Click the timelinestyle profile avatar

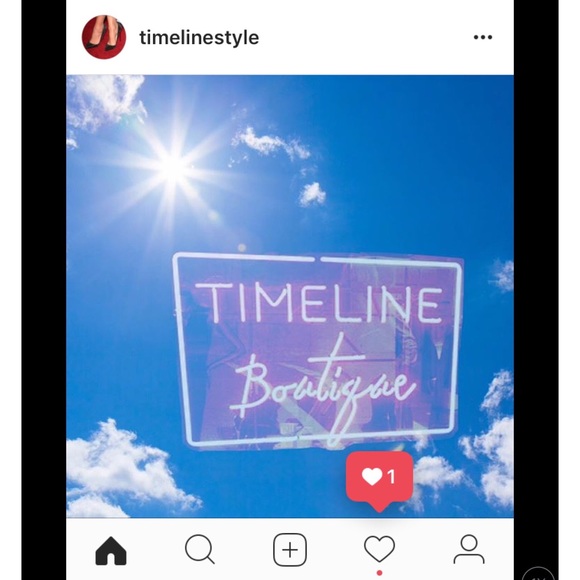[x=104, y=37]
